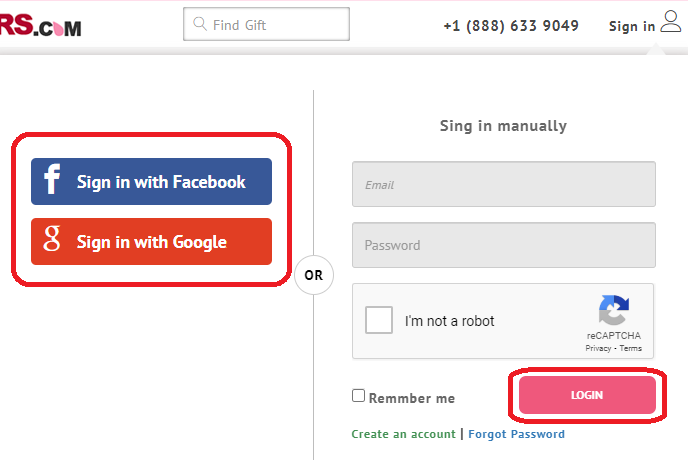Click the "Sign in with Facebook" text
The image size is (688, 472).
pos(161,182)
